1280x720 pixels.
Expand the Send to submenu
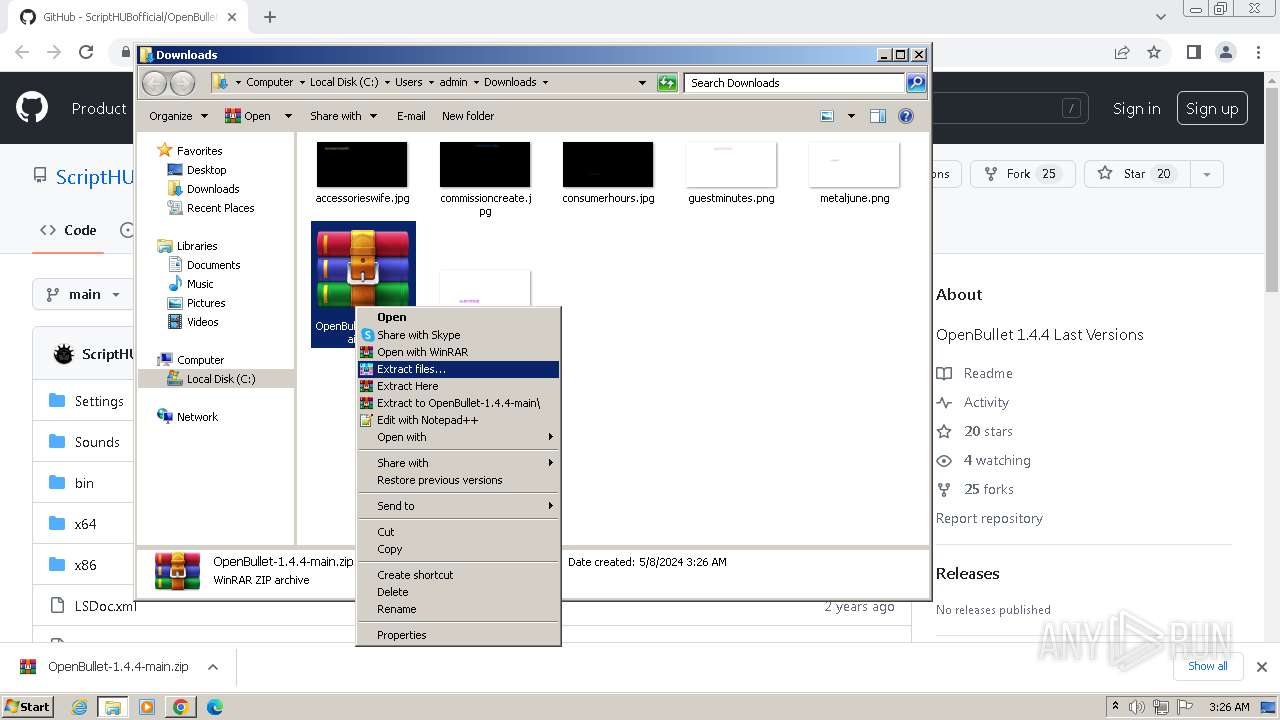(458, 506)
